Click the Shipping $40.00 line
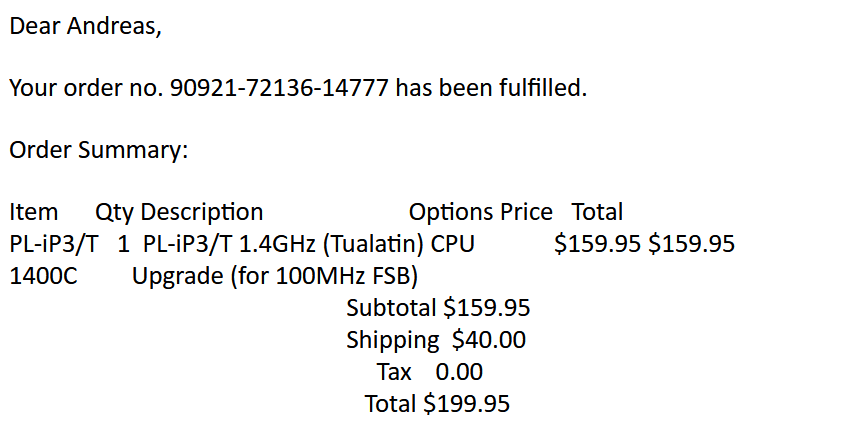This screenshot has width=850, height=435. (436, 341)
